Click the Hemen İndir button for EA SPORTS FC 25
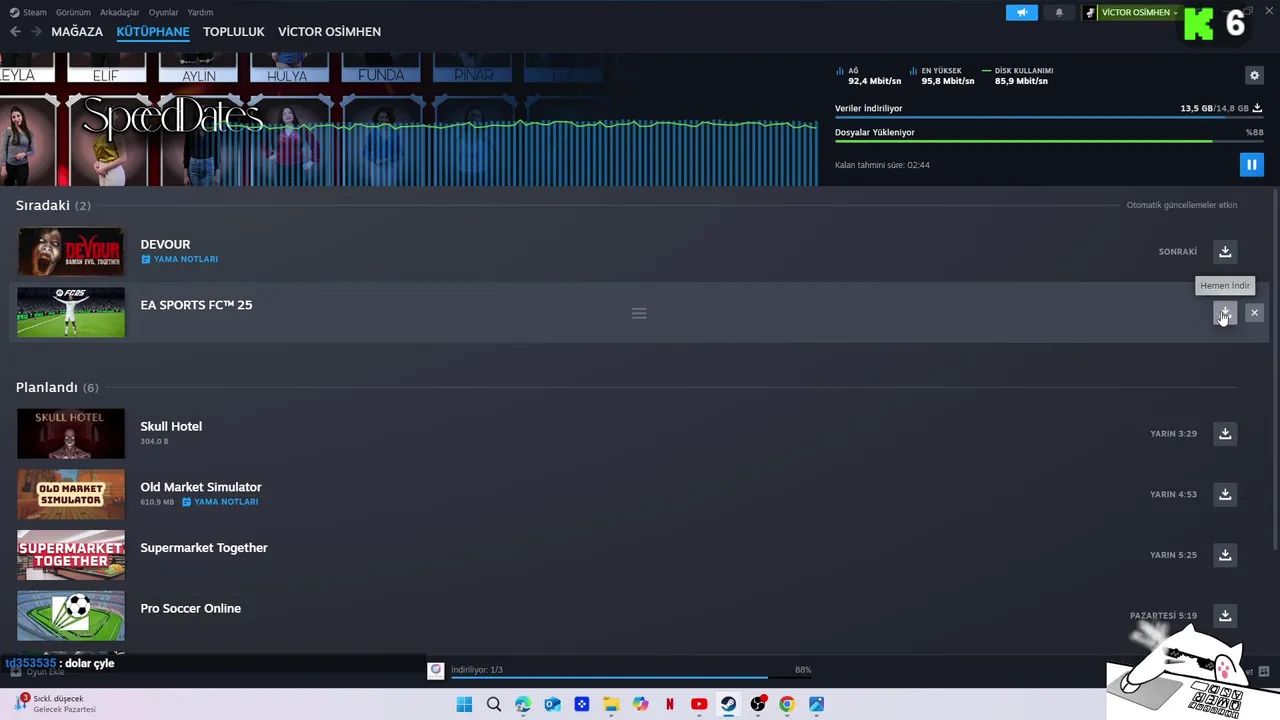This screenshot has width=1280, height=720. (x=1225, y=313)
